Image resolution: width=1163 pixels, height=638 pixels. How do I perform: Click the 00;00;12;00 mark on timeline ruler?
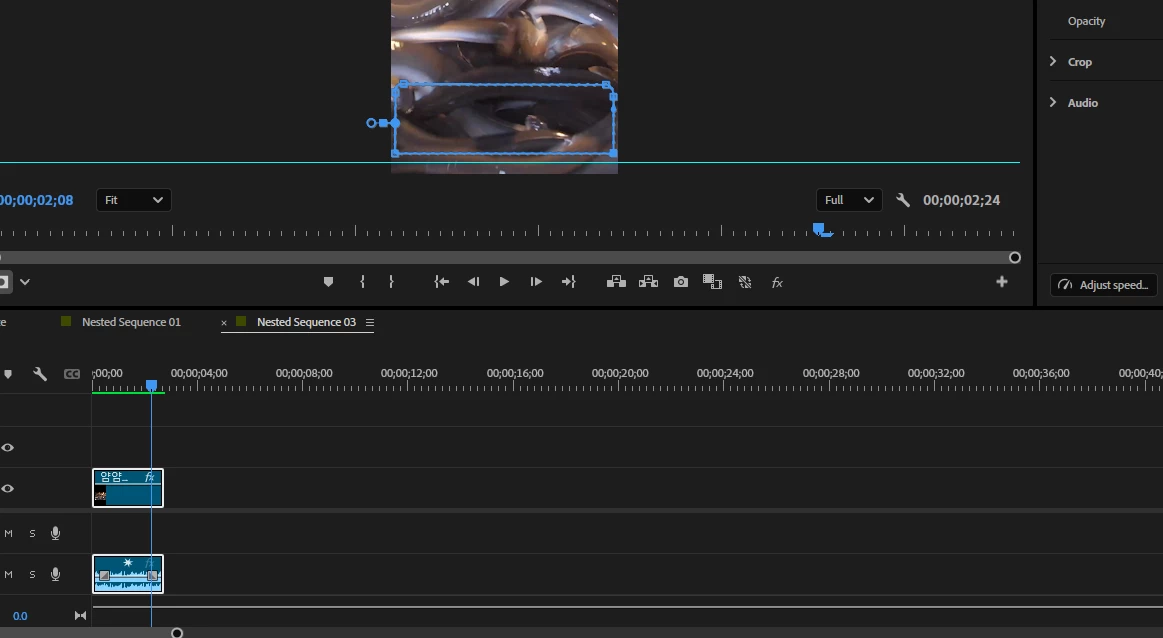(x=409, y=373)
